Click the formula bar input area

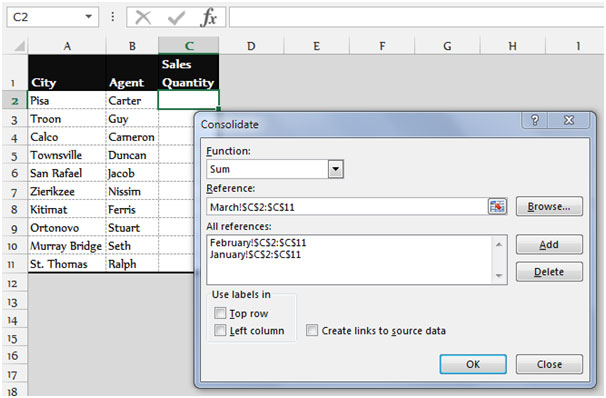(x=417, y=17)
